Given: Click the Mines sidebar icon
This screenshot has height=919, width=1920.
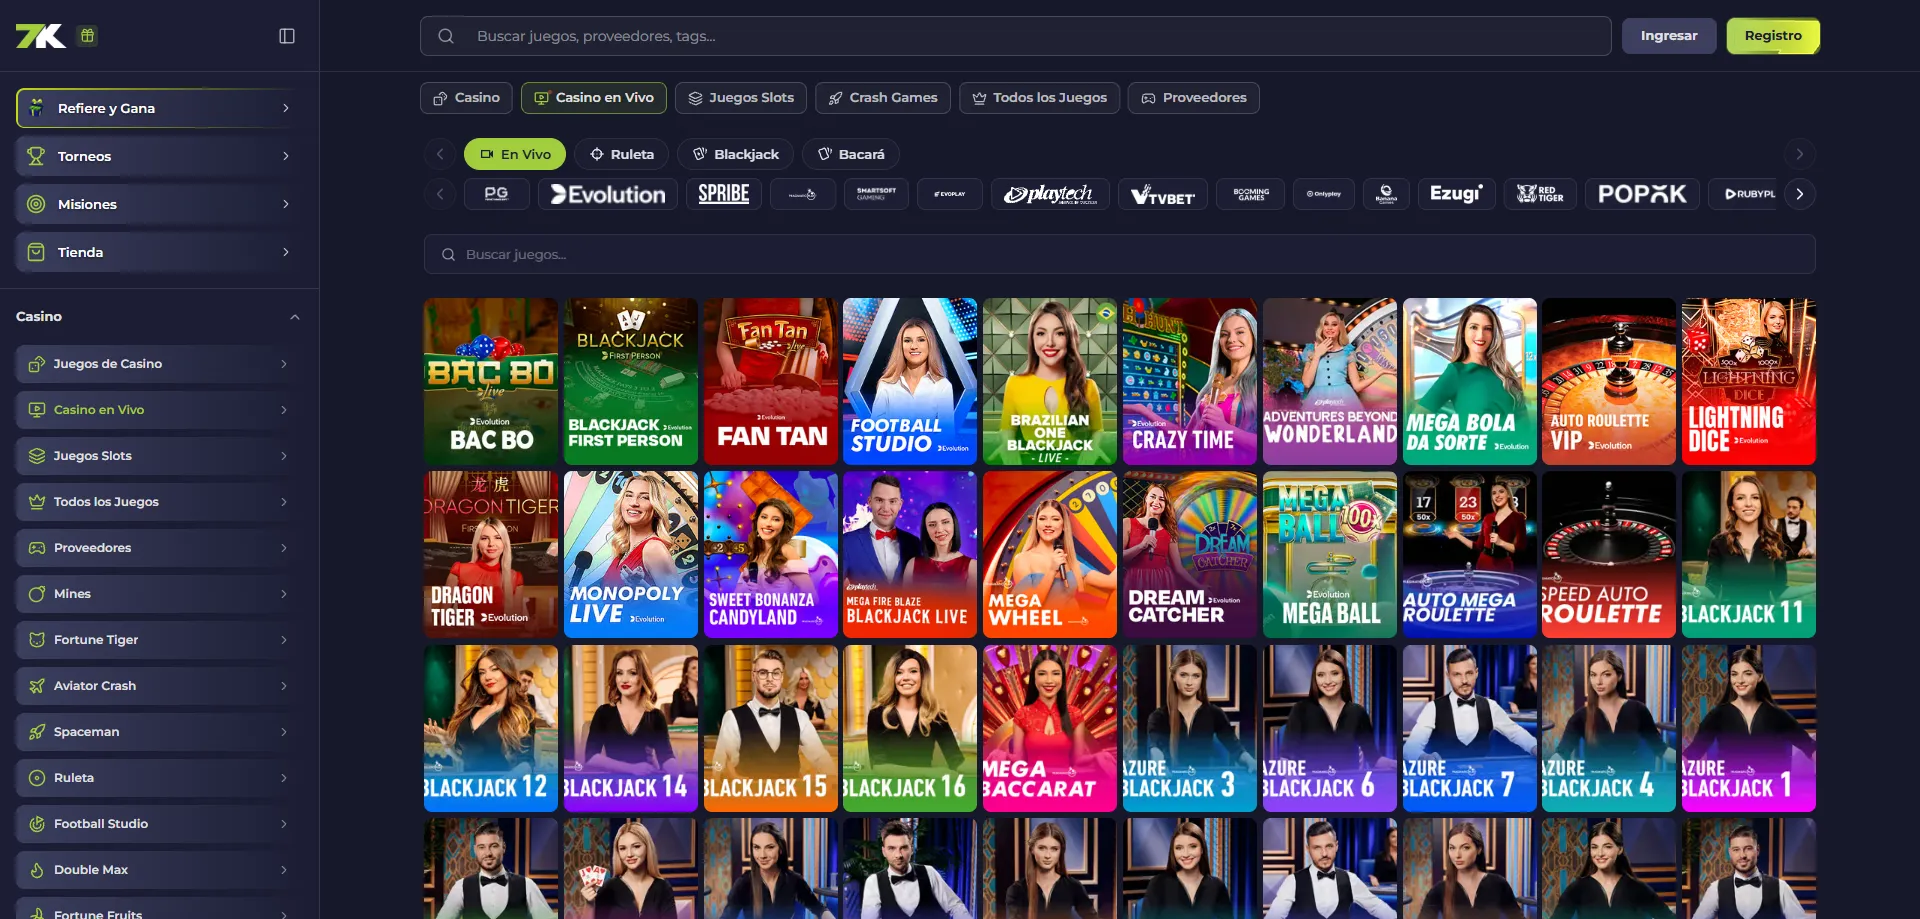Looking at the screenshot, I should (x=37, y=594).
